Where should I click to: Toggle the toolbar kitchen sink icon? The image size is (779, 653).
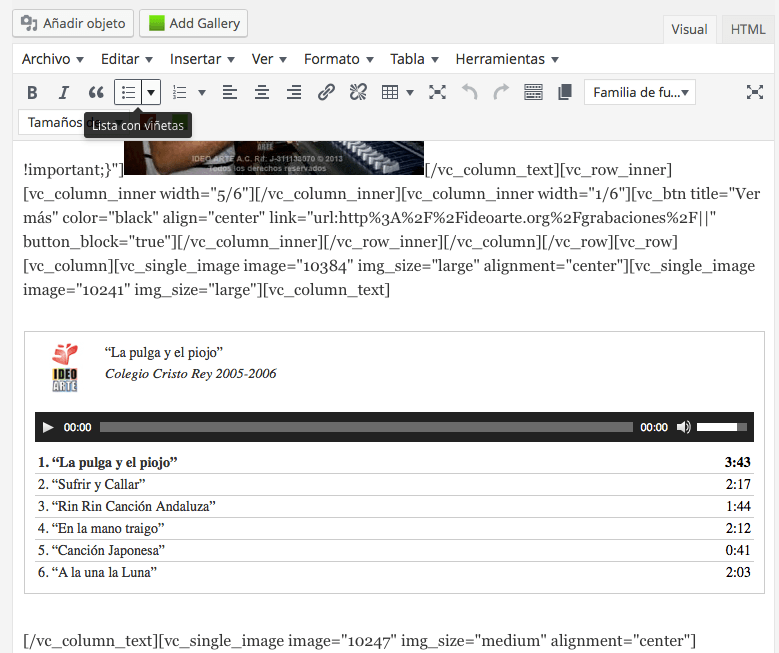point(533,92)
